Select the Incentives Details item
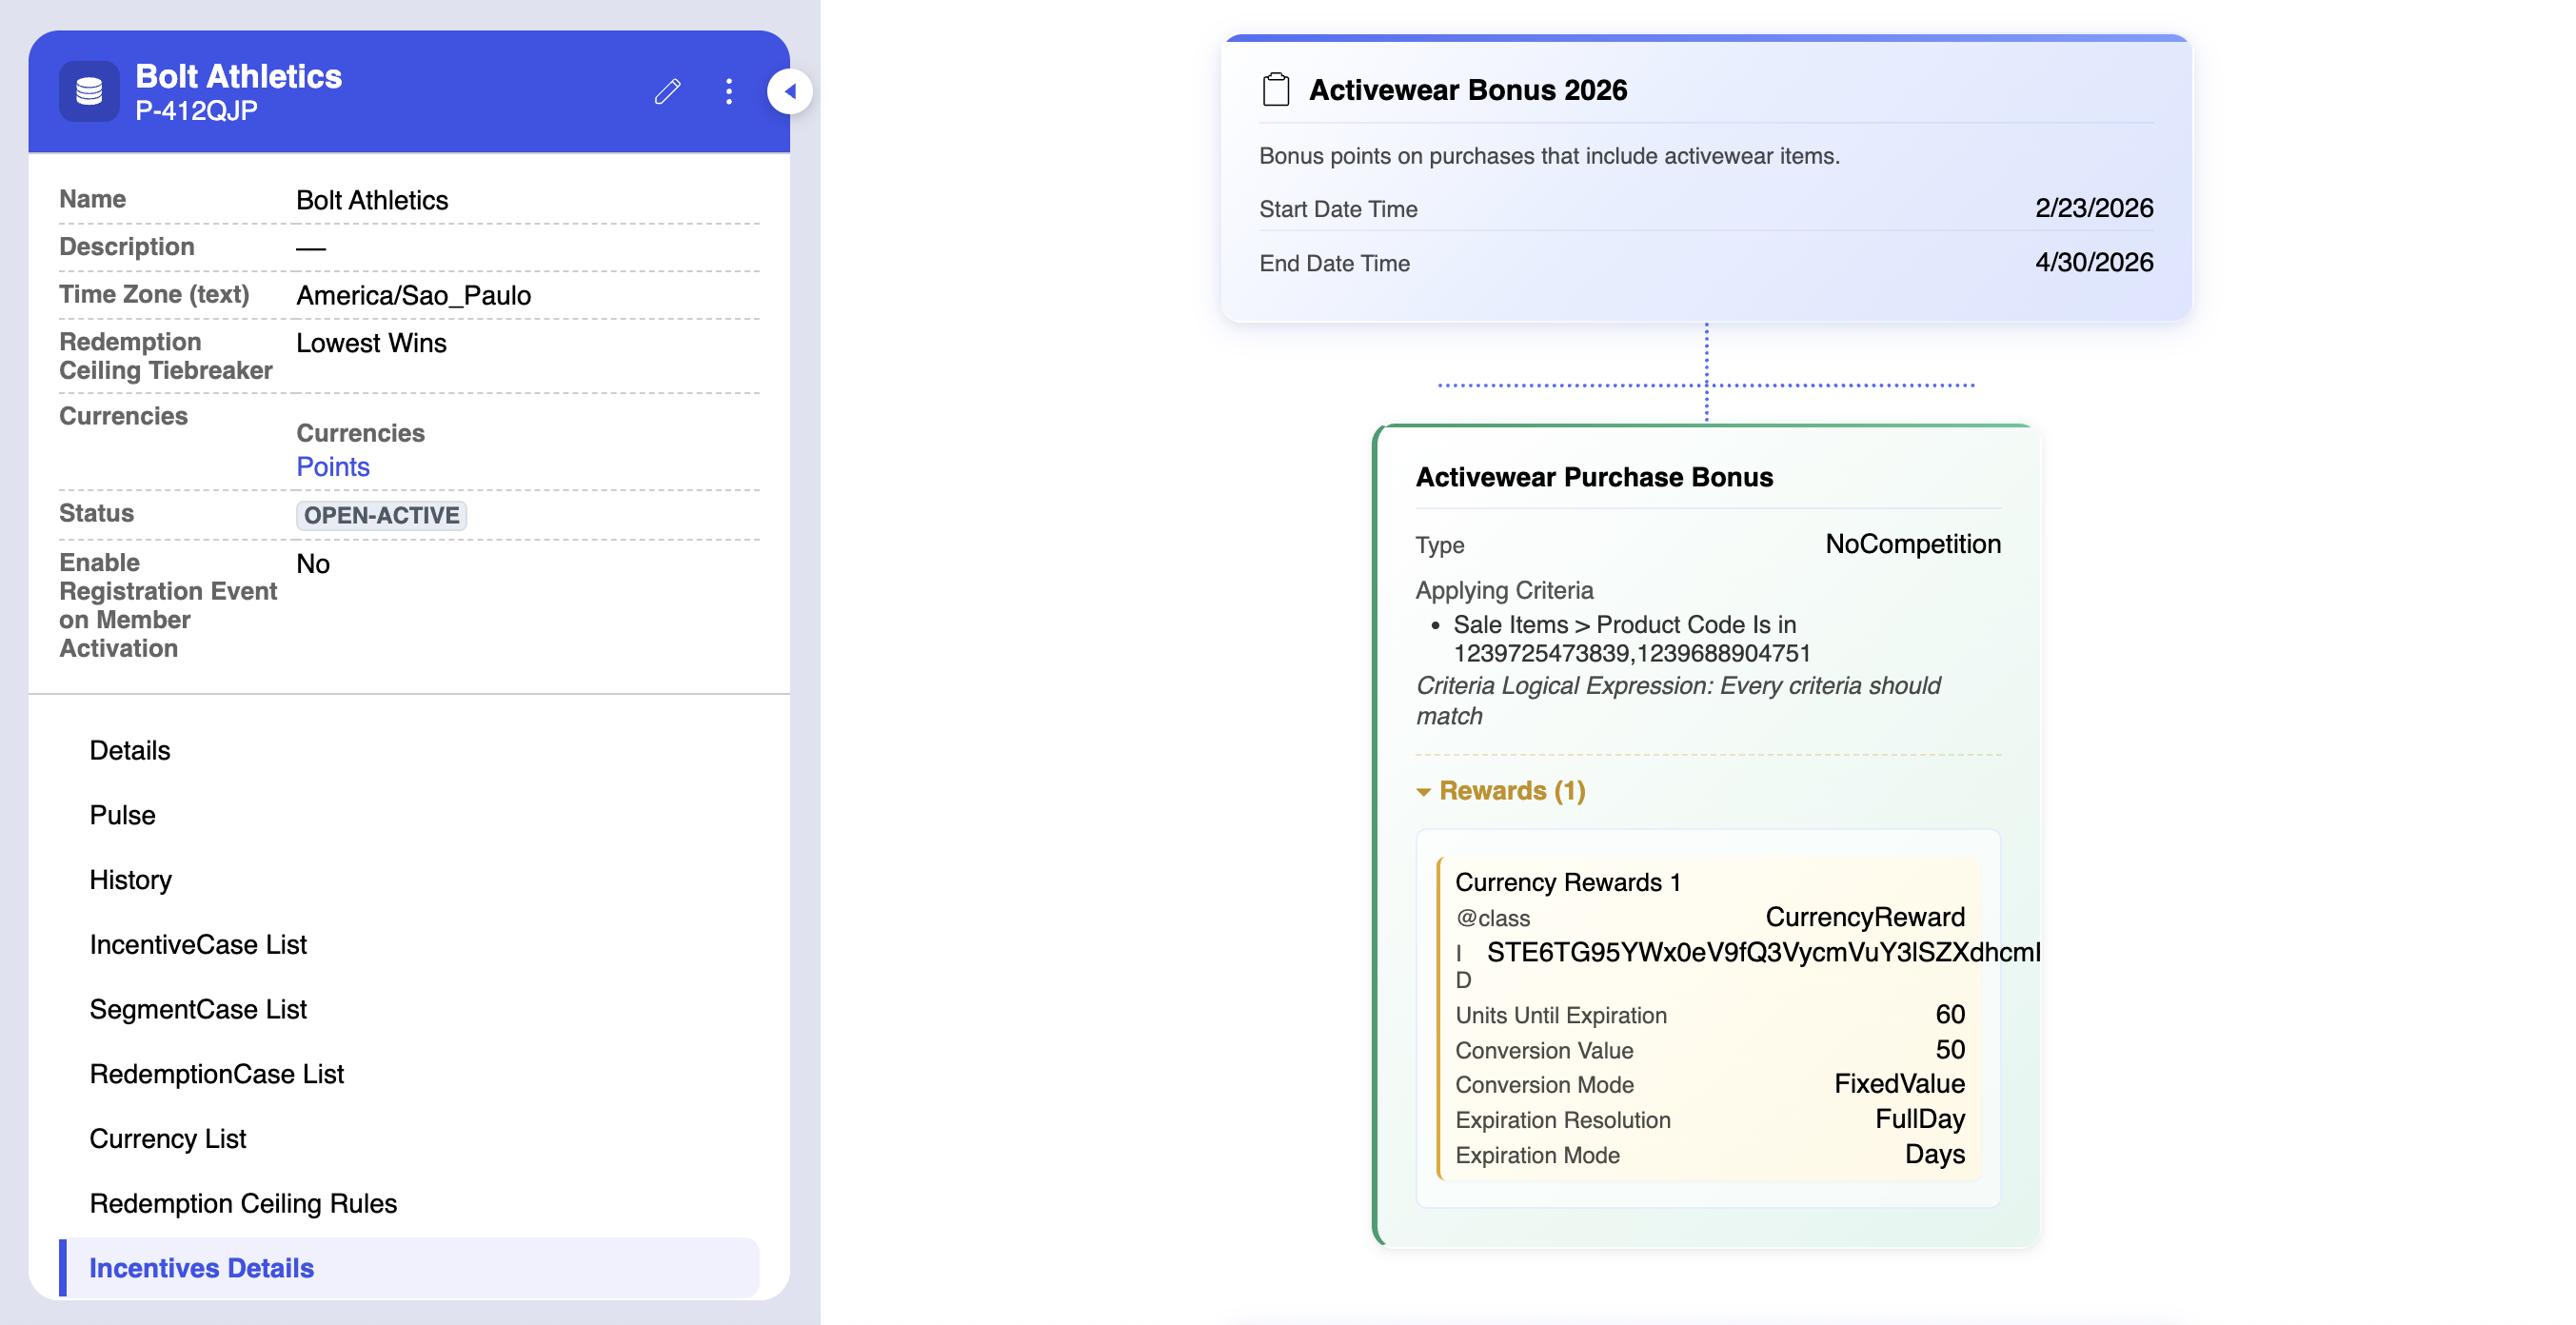 pyautogui.click(x=201, y=1268)
